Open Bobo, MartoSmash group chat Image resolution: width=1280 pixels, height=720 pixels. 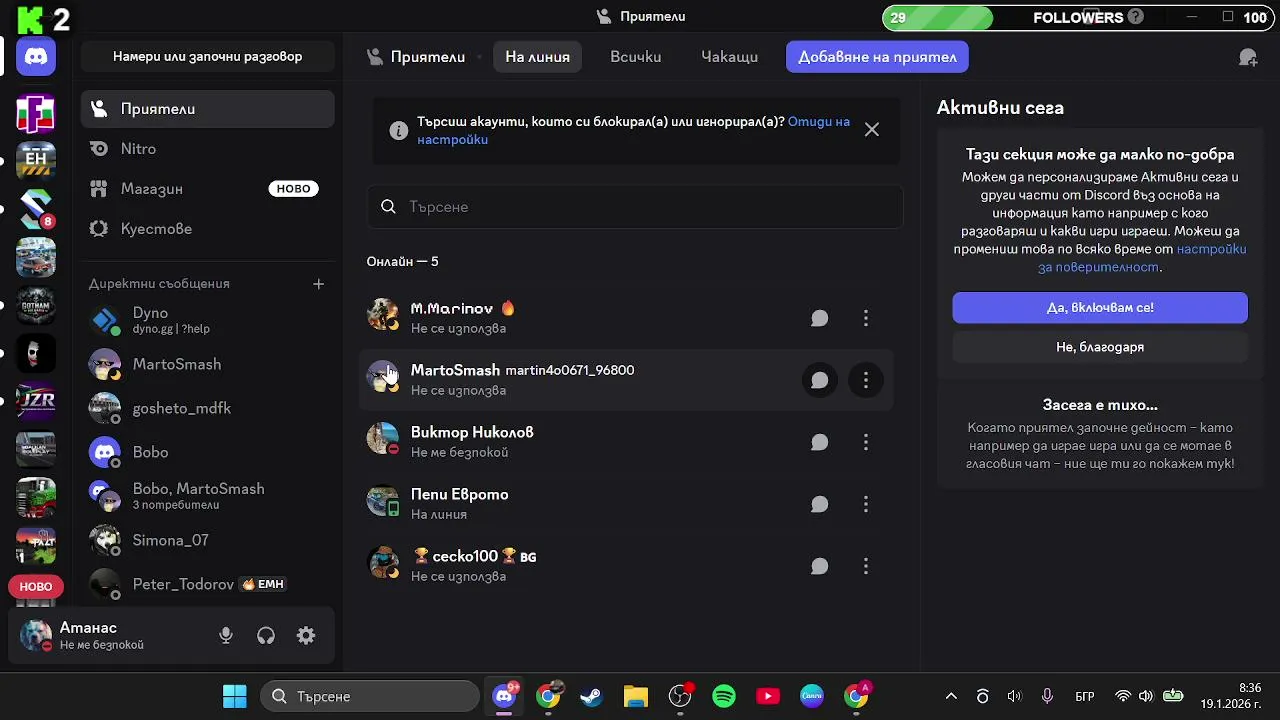[208, 496]
